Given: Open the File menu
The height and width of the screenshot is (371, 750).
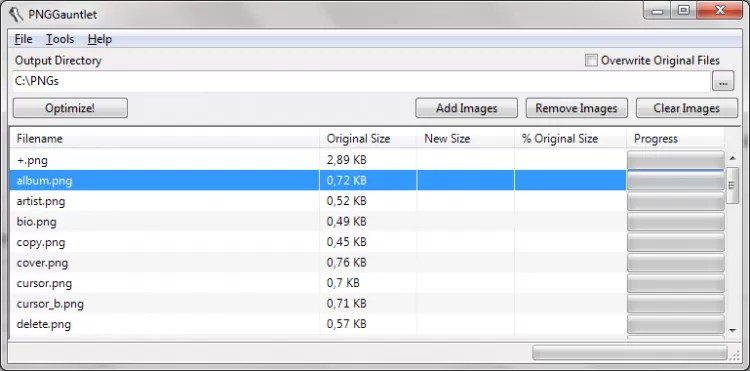Looking at the screenshot, I should pos(23,39).
